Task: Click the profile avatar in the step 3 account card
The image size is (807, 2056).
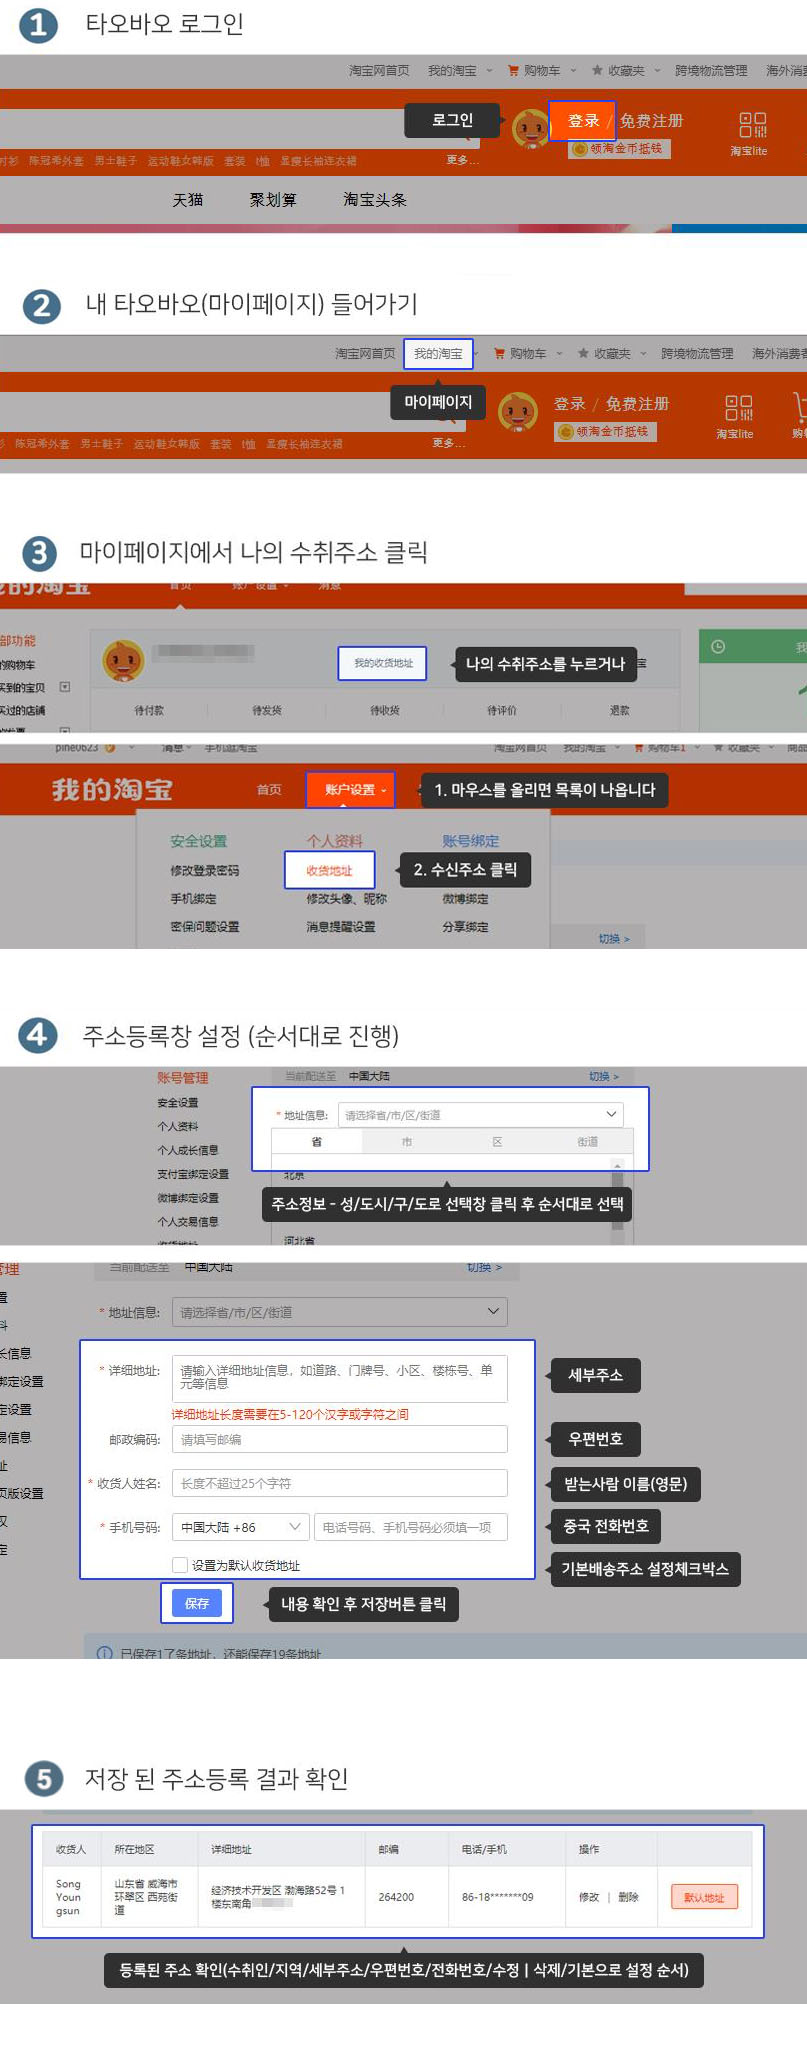Action: point(123,661)
